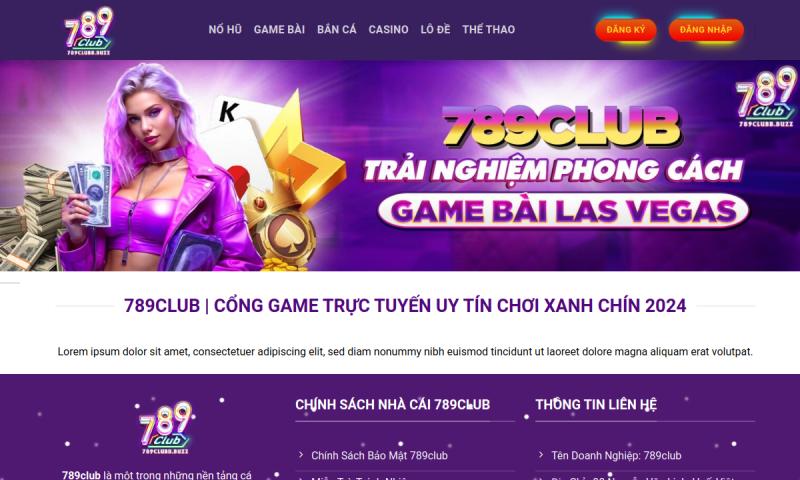The image size is (800, 480).
Task: Click the 789 Club logo in header
Action: pyautogui.click(x=89, y=31)
